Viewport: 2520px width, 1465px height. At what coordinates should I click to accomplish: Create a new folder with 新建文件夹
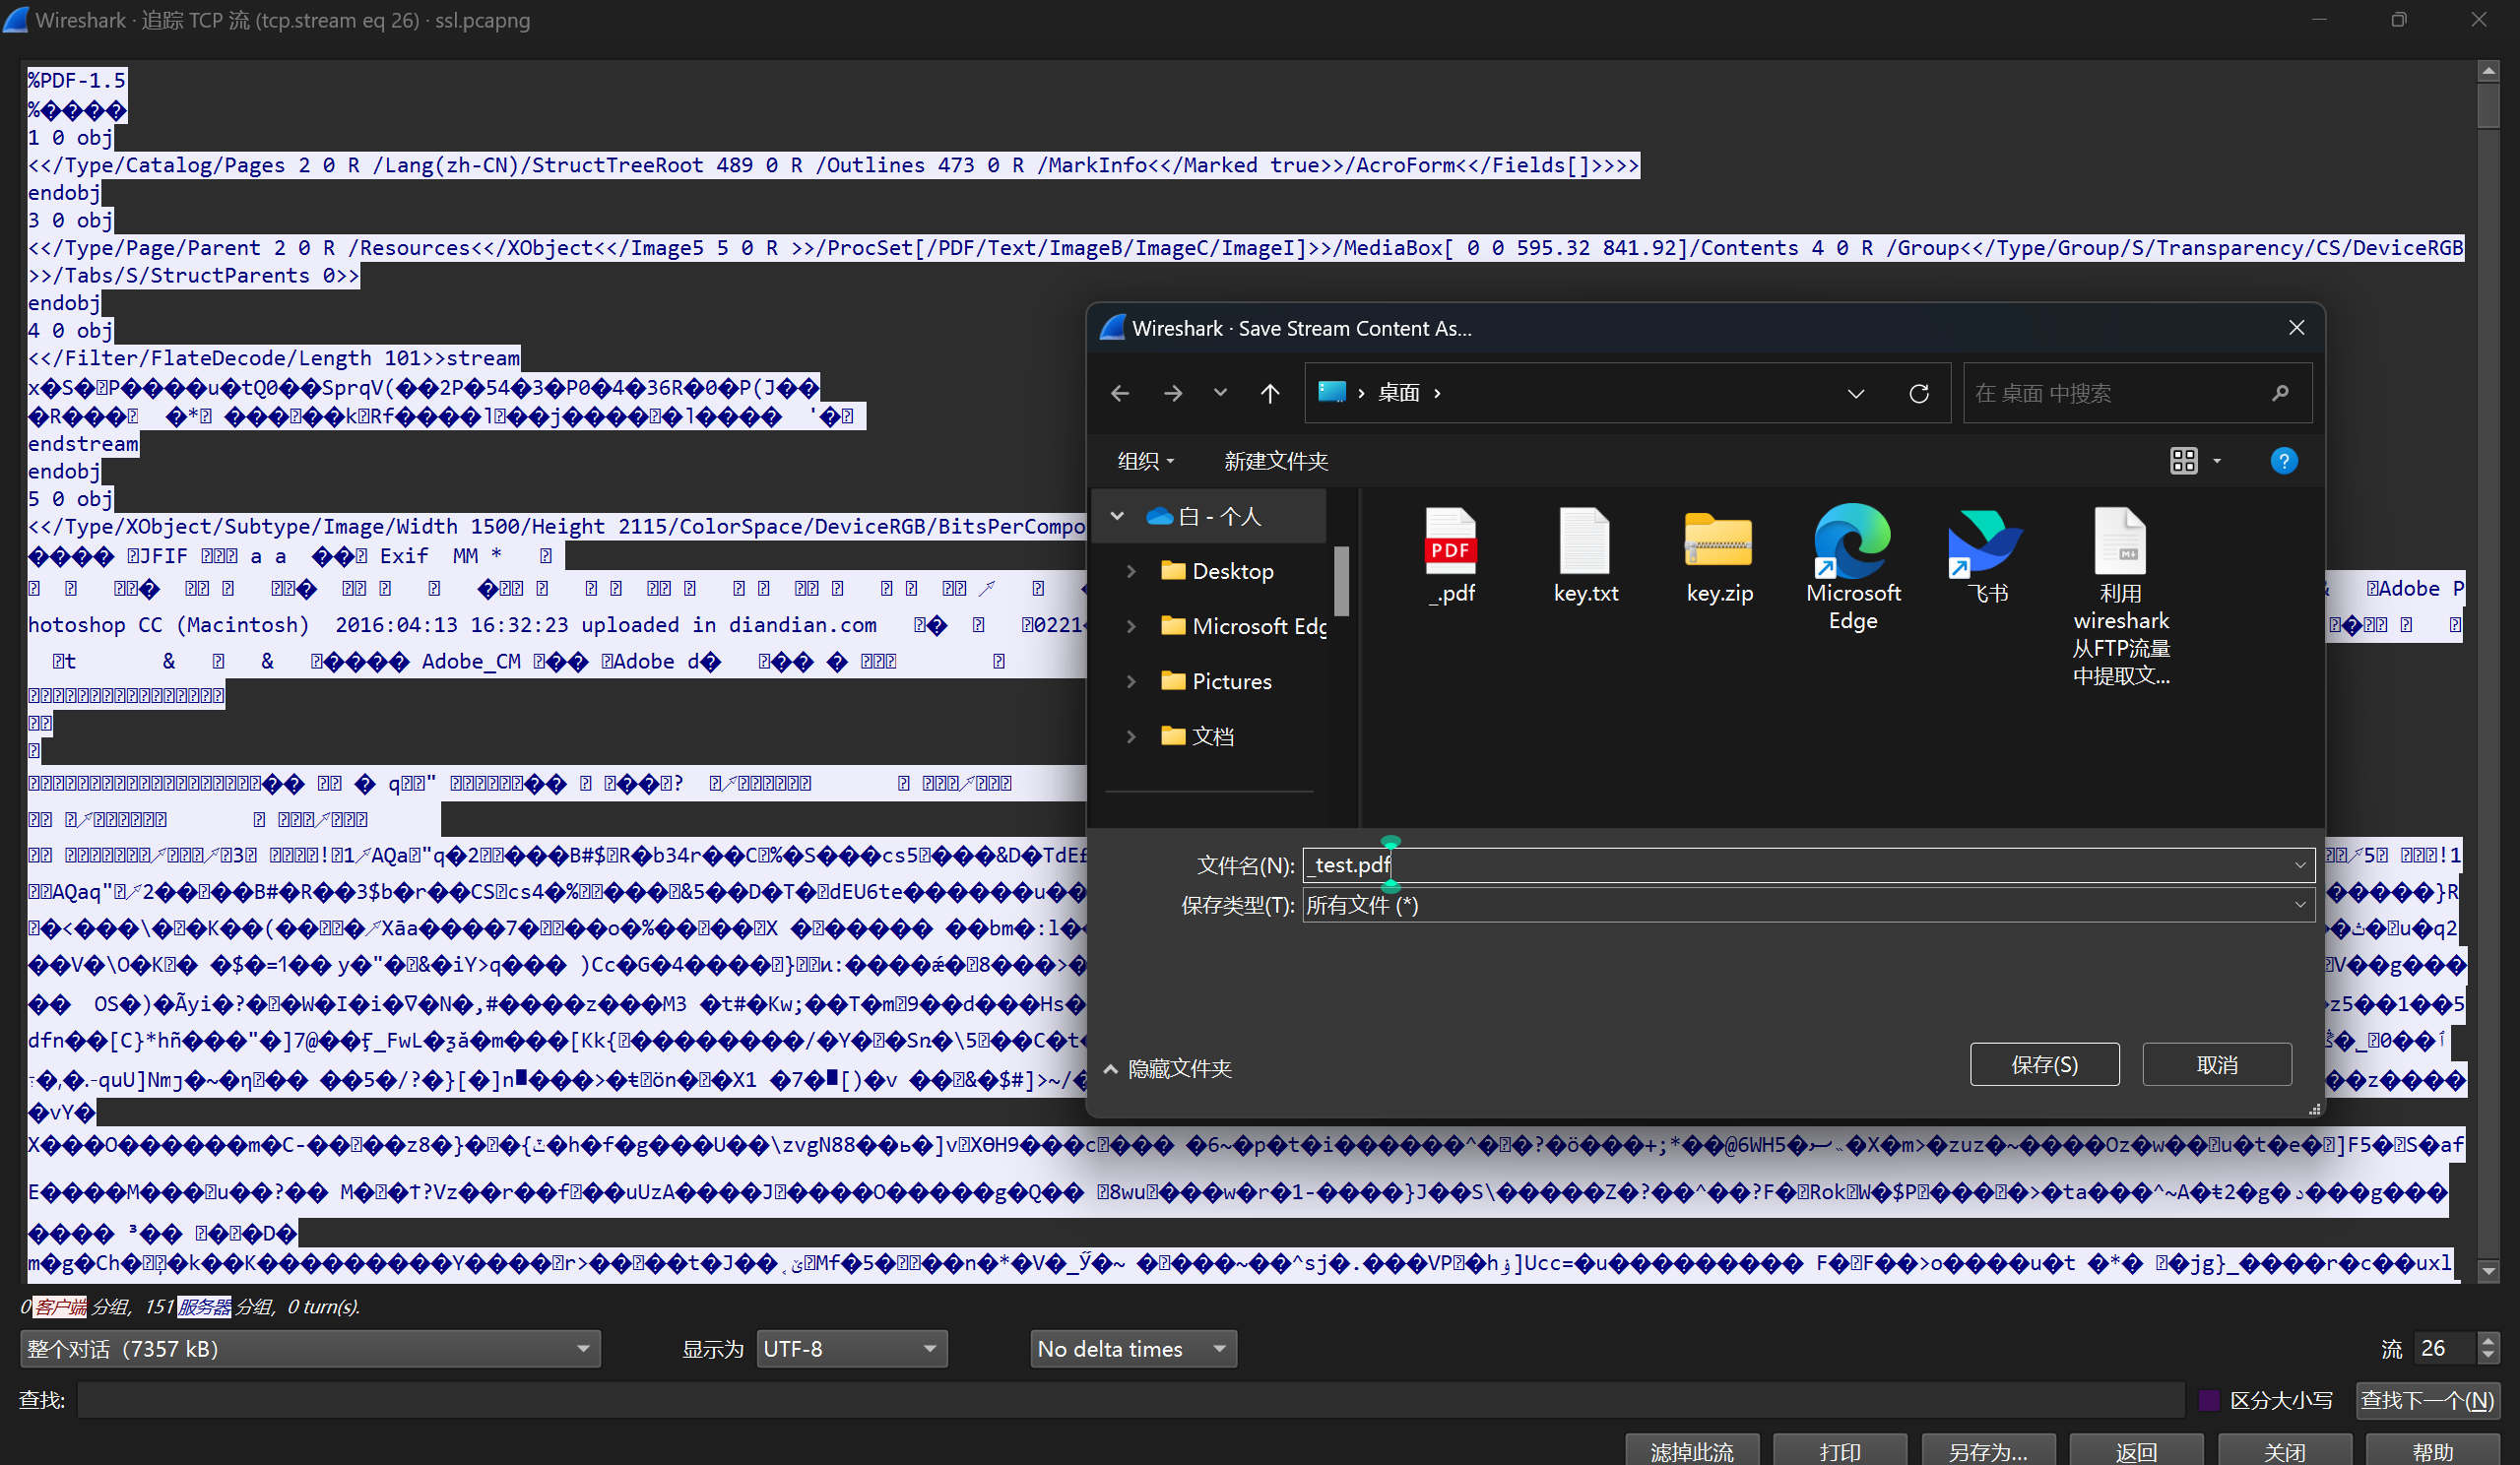1275,461
